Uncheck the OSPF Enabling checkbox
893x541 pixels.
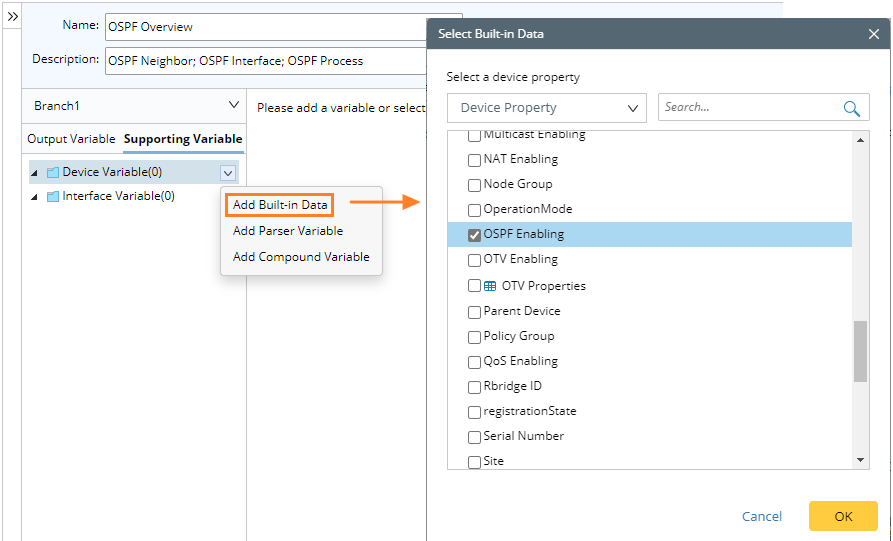[x=475, y=235]
